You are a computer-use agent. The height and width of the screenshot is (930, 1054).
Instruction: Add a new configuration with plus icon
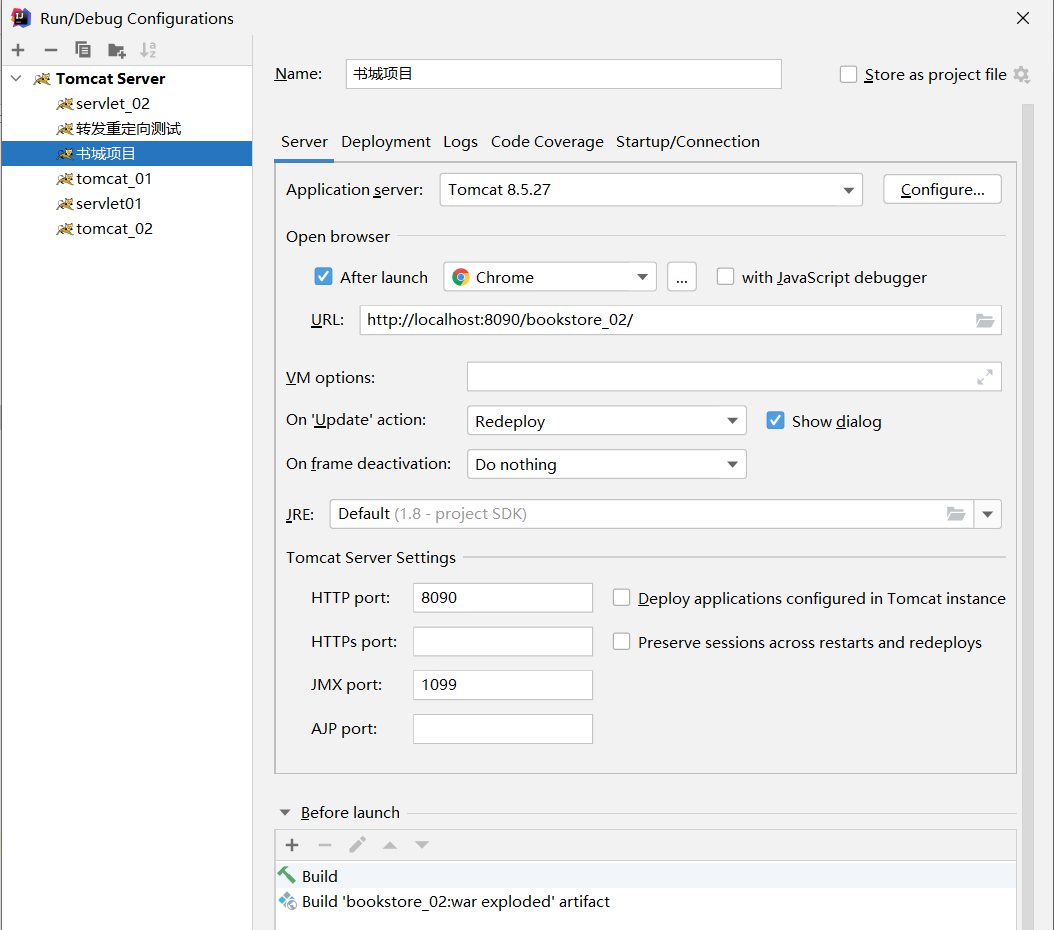[18, 50]
